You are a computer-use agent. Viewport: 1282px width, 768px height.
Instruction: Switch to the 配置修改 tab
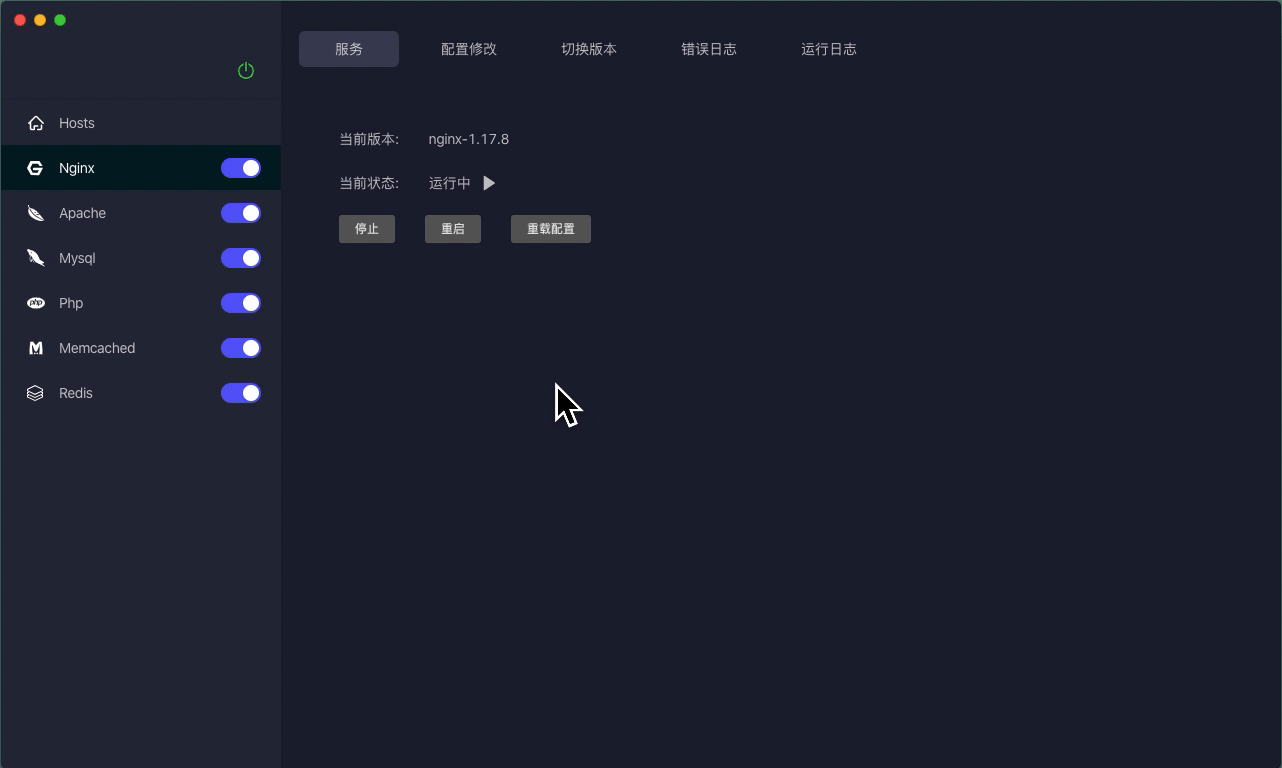coord(468,48)
